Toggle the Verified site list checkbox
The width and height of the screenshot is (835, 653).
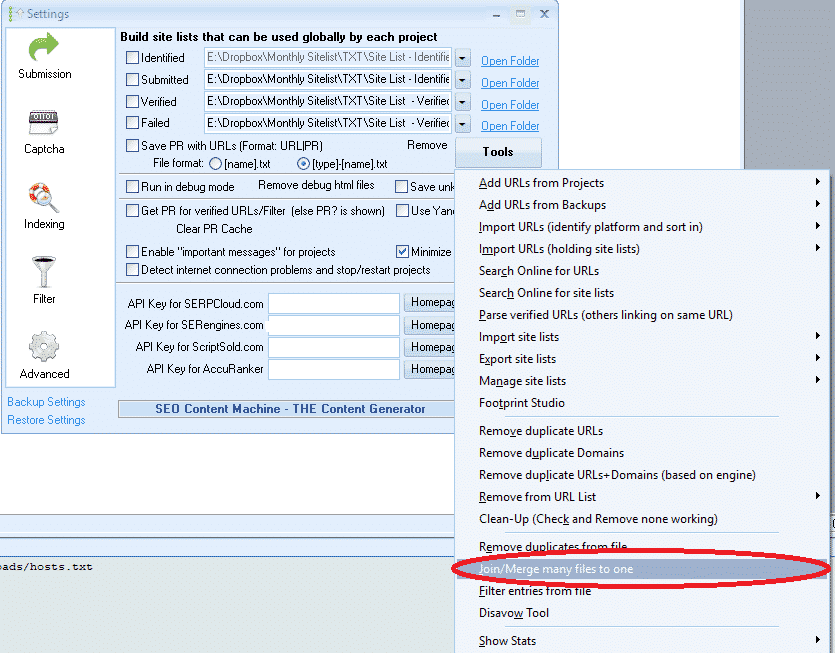[x=133, y=101]
